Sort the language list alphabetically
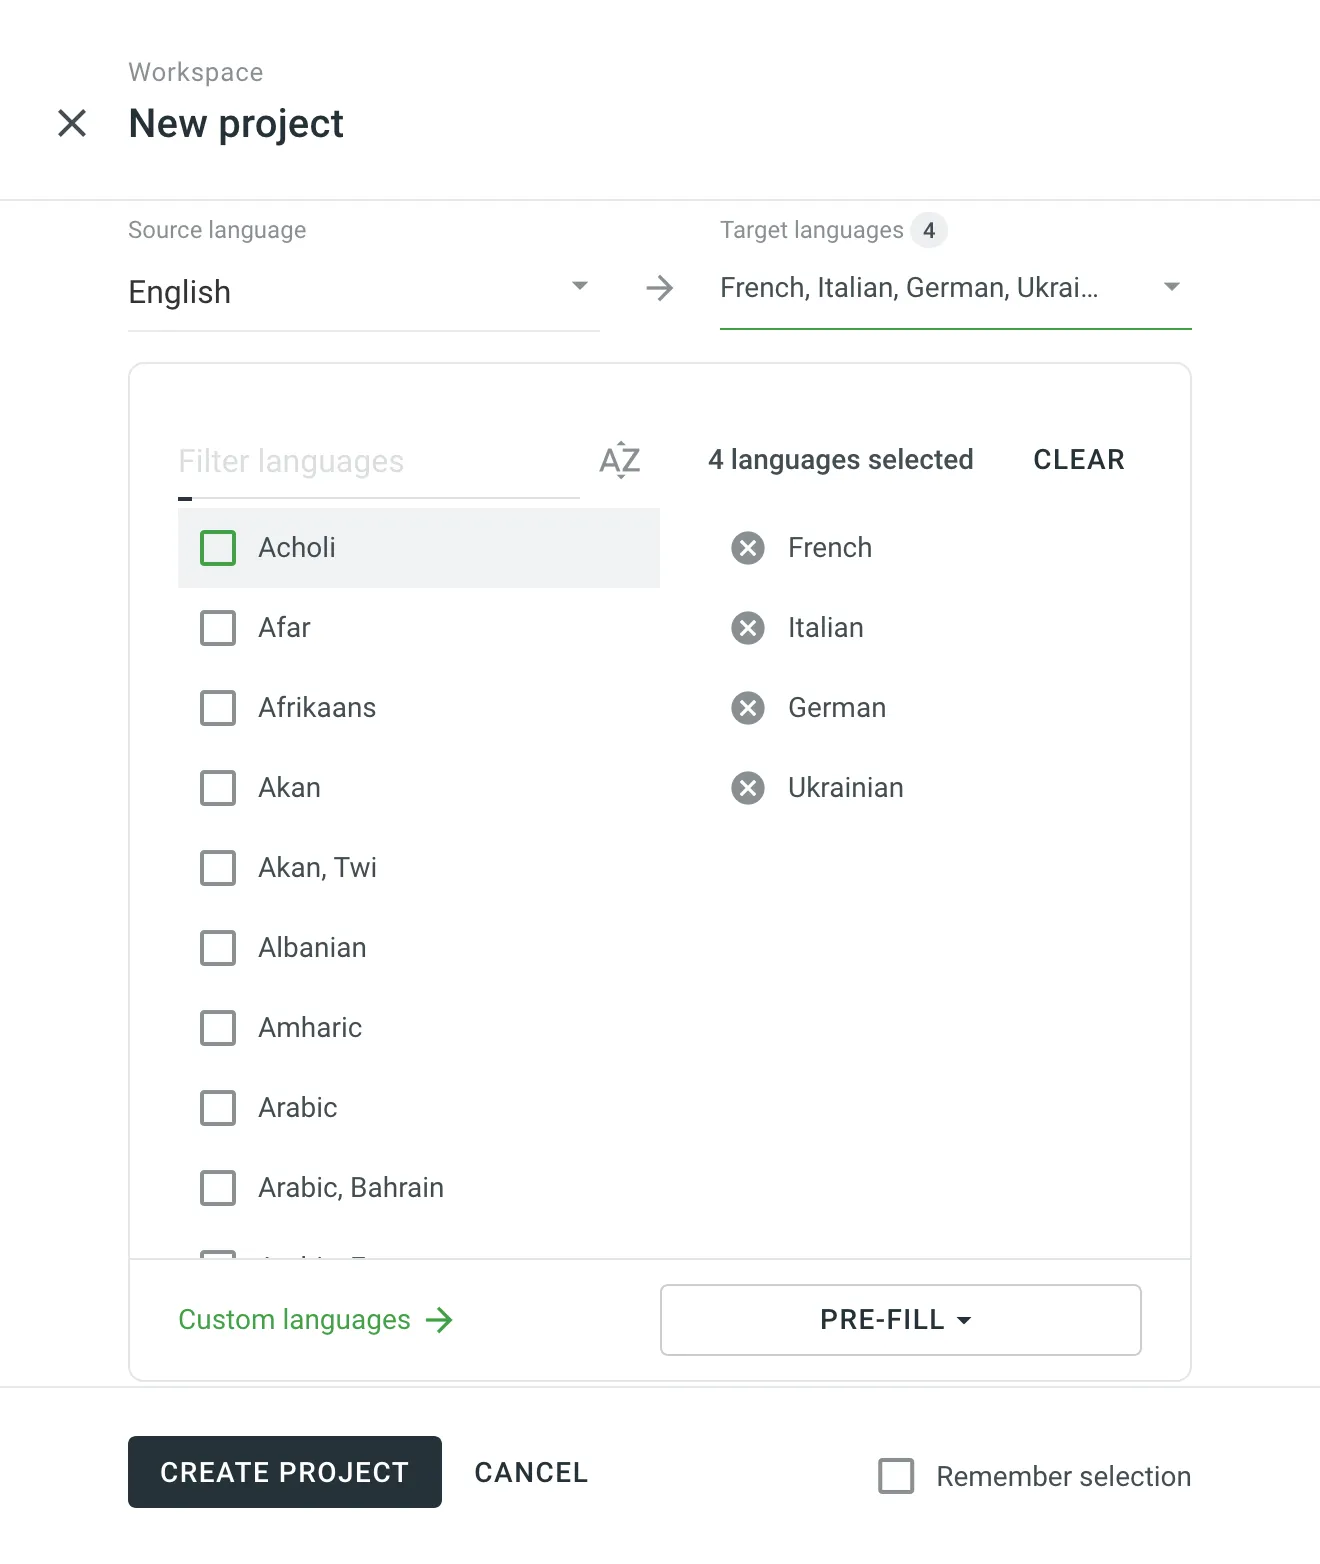 [x=618, y=460]
